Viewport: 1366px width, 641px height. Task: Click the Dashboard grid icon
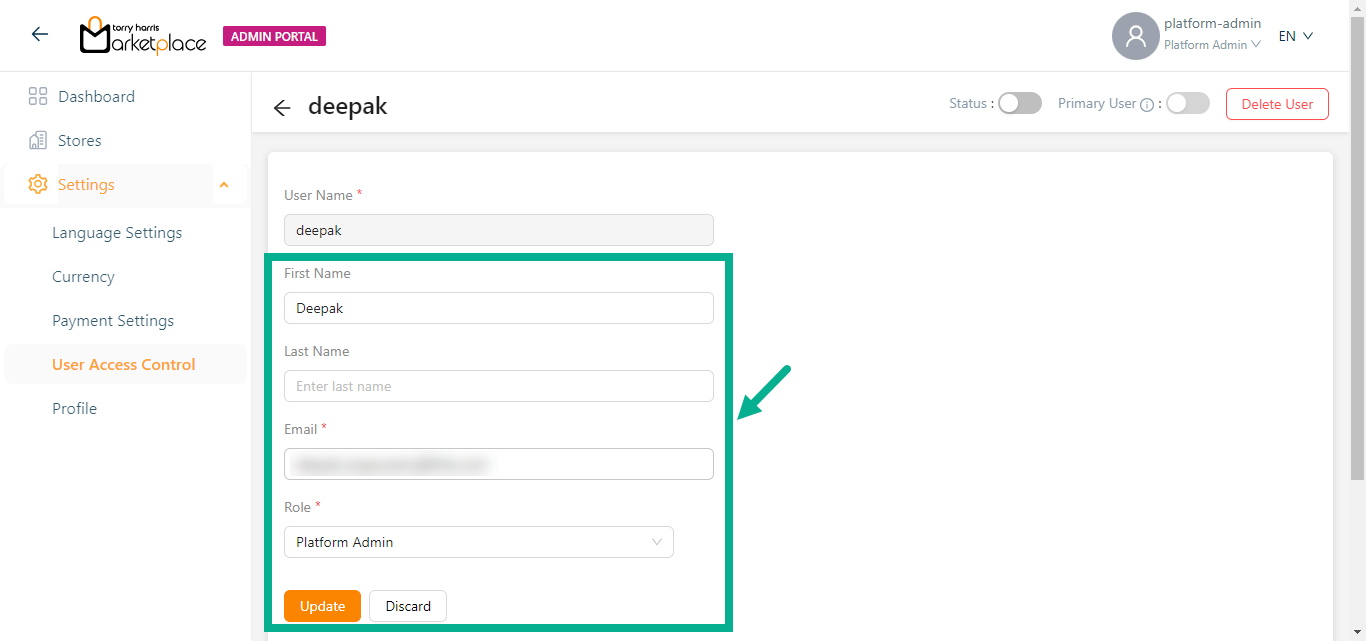coord(38,97)
